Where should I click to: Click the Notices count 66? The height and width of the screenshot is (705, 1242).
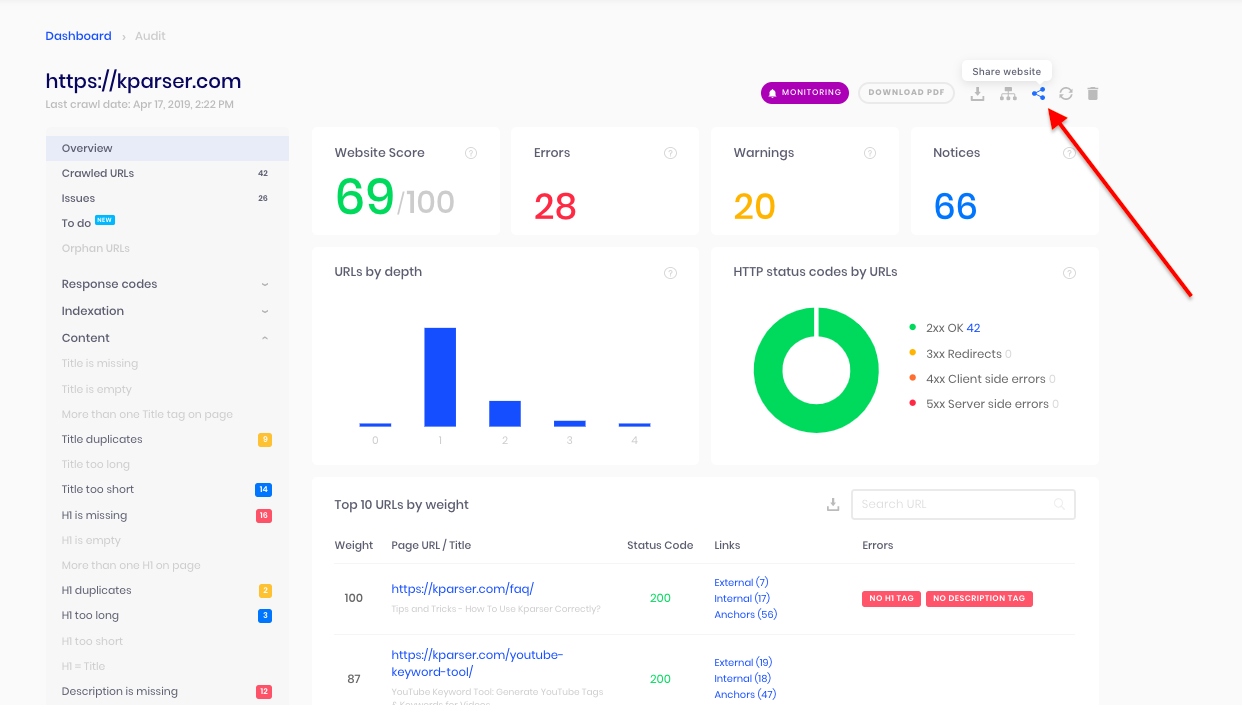tap(955, 206)
